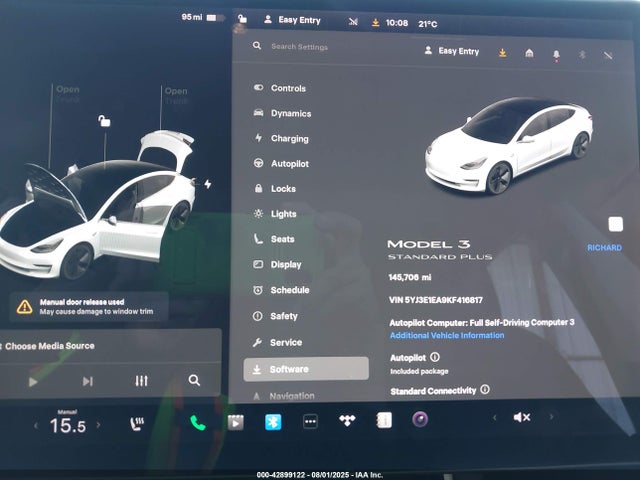The width and height of the screenshot is (640, 480).
Task: Open the green Phone app
Action: 198,423
